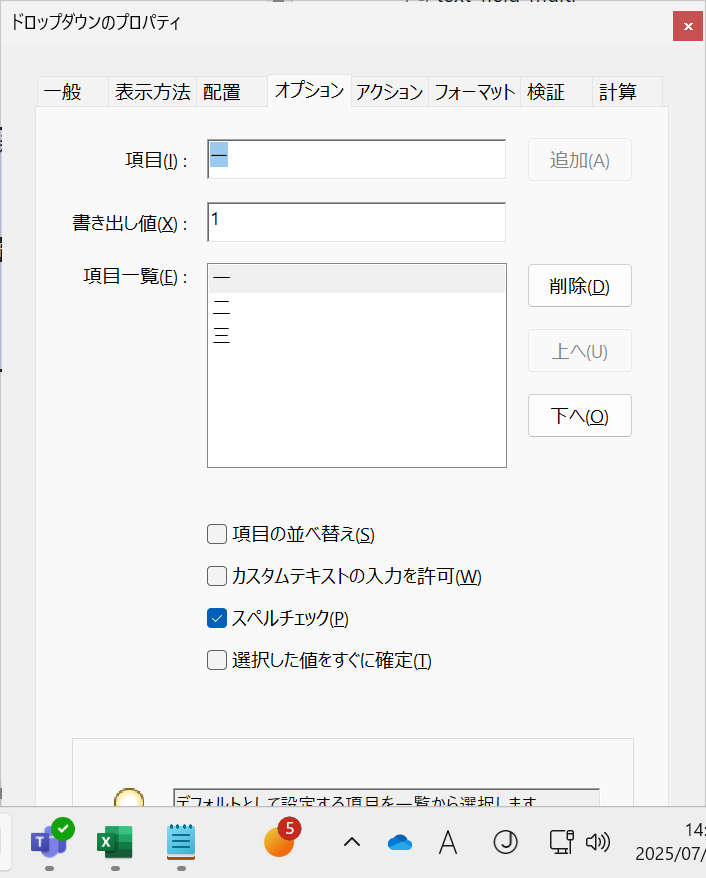The image size is (706, 878).
Task: Open the 計算 tab
Action: (x=627, y=91)
